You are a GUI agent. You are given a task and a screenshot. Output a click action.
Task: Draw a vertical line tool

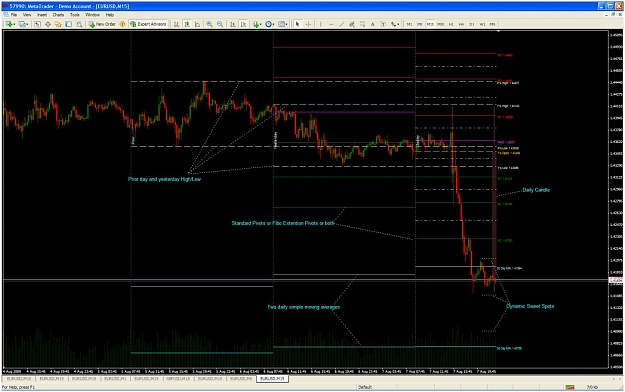pyautogui.click(x=320, y=24)
